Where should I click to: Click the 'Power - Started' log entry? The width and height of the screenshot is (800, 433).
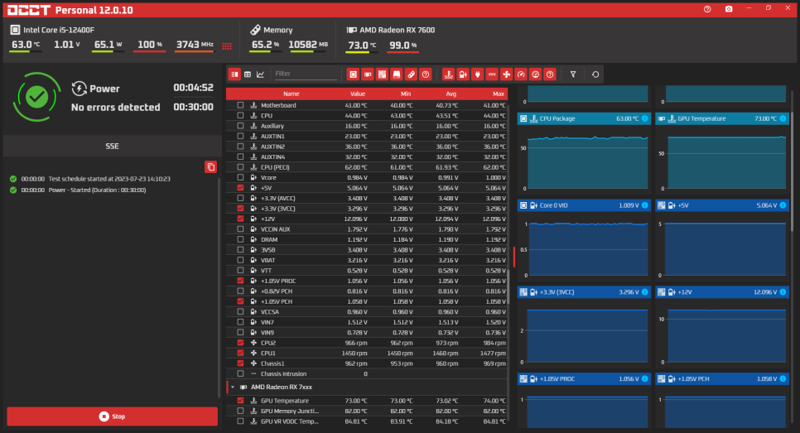[x=97, y=190]
